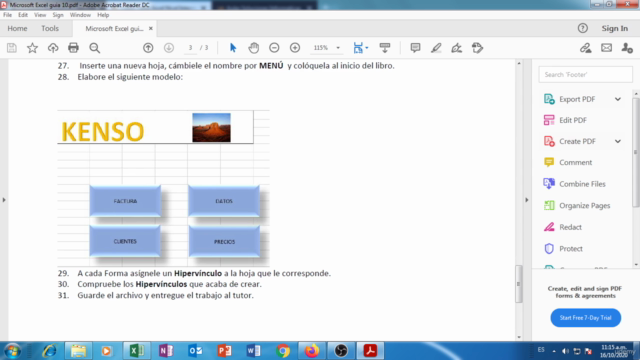Click the Fit page width icon

(x=358, y=48)
